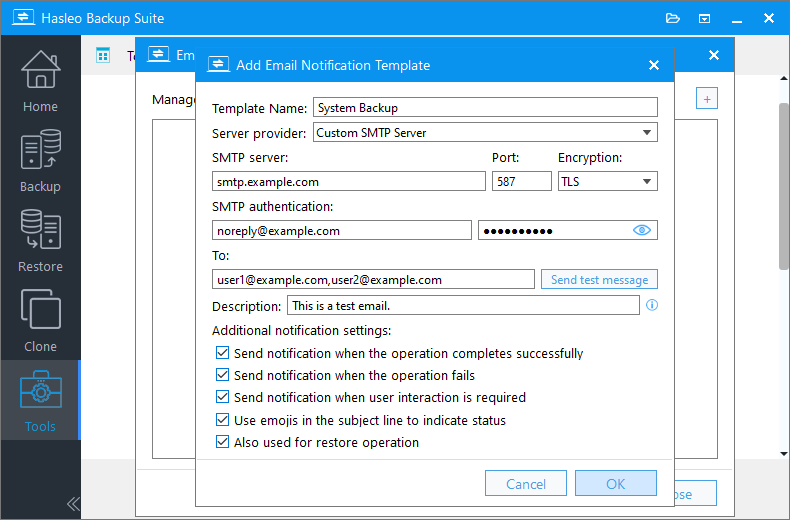Close the Add Email Notification Template dialog
Image resolution: width=790 pixels, height=520 pixels.
[x=654, y=65]
